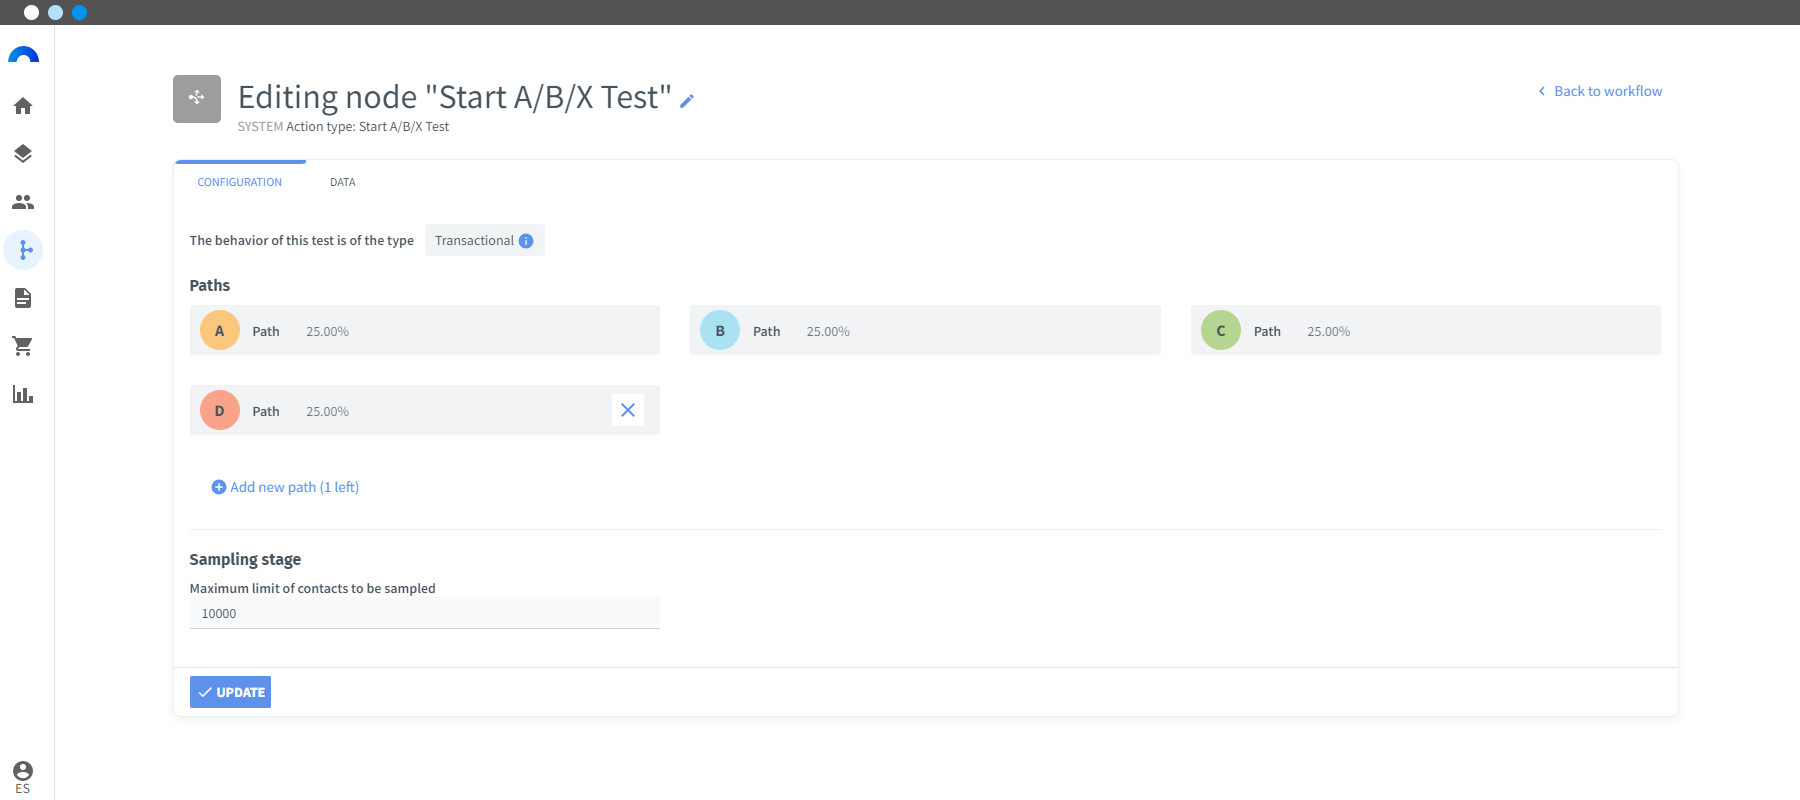Select the blue path B circle

[x=720, y=330]
